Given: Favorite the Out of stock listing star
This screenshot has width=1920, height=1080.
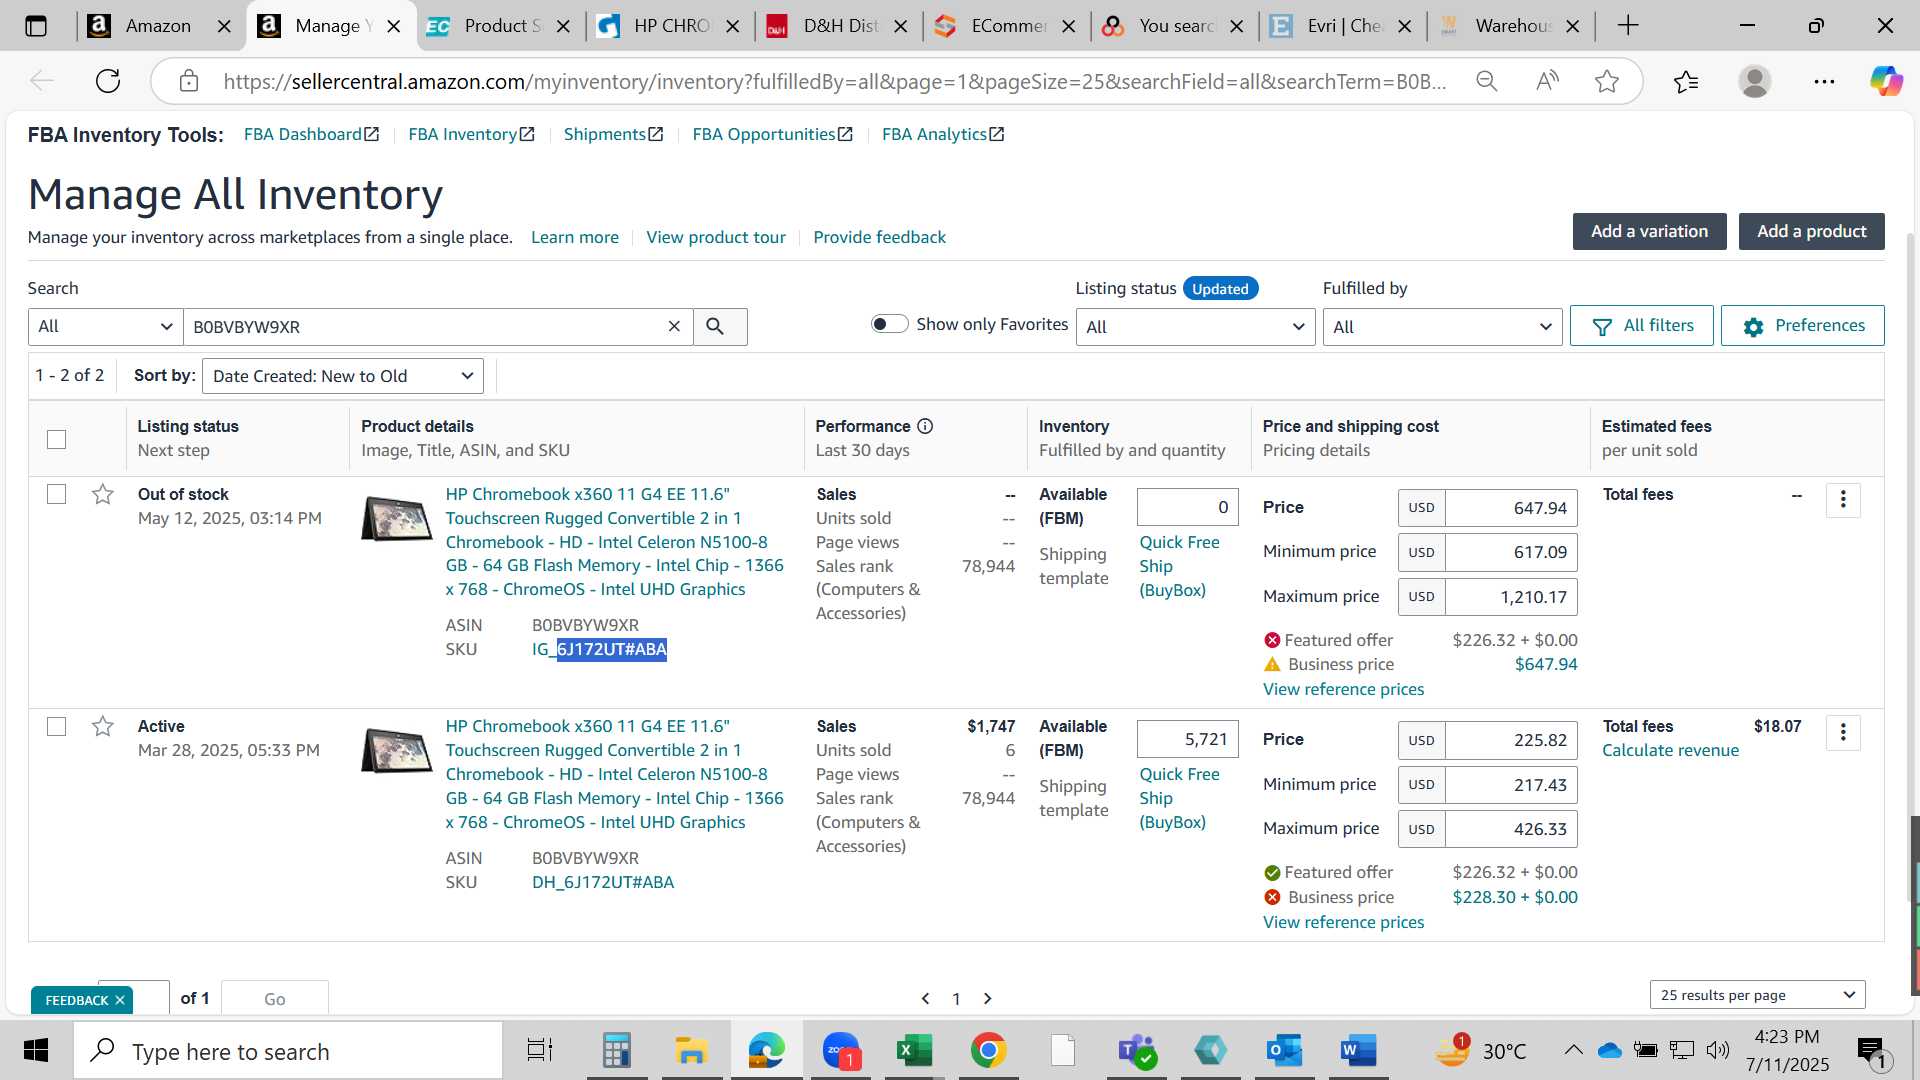Looking at the screenshot, I should click(102, 494).
